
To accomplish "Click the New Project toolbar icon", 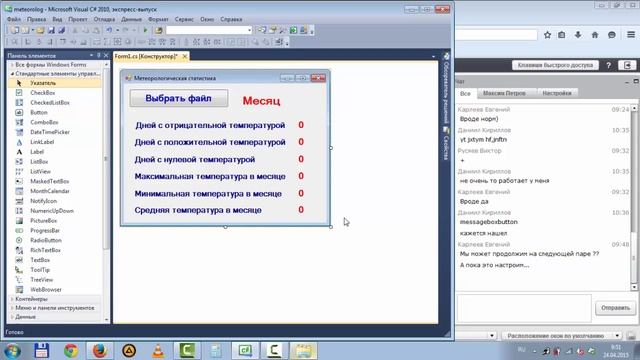I will [x=15, y=30].
